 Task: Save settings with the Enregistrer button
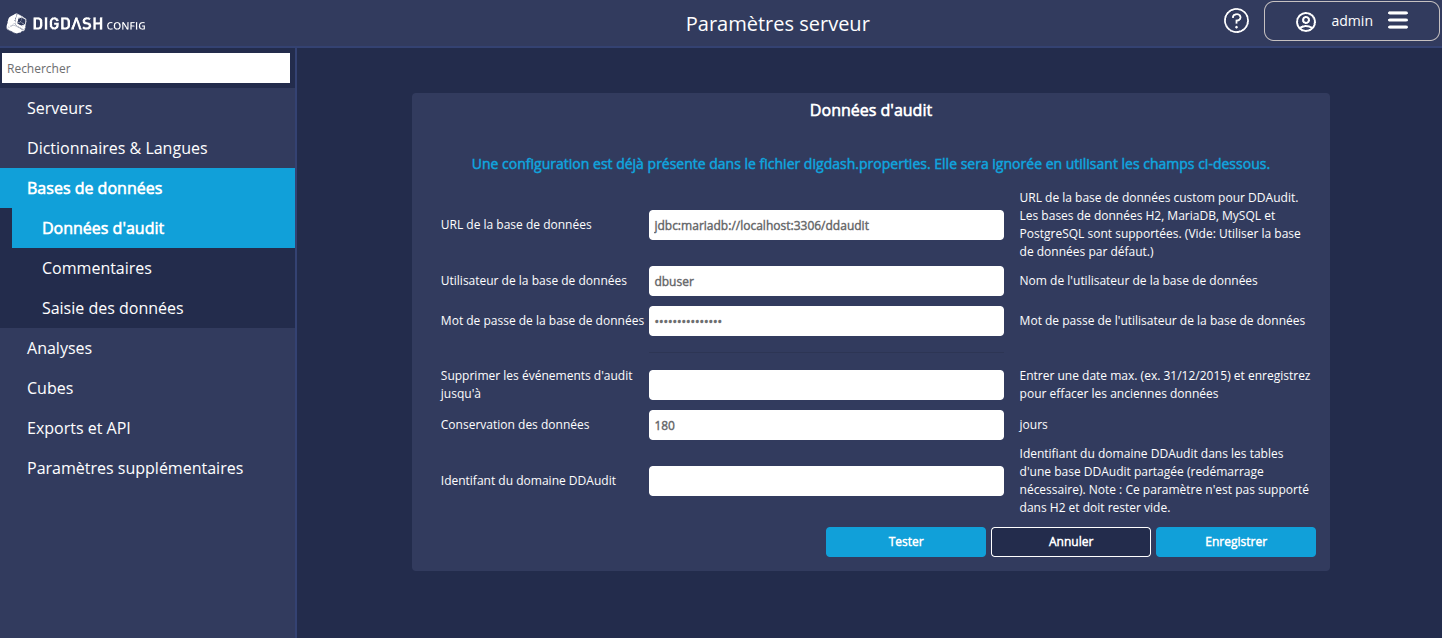tap(1235, 541)
